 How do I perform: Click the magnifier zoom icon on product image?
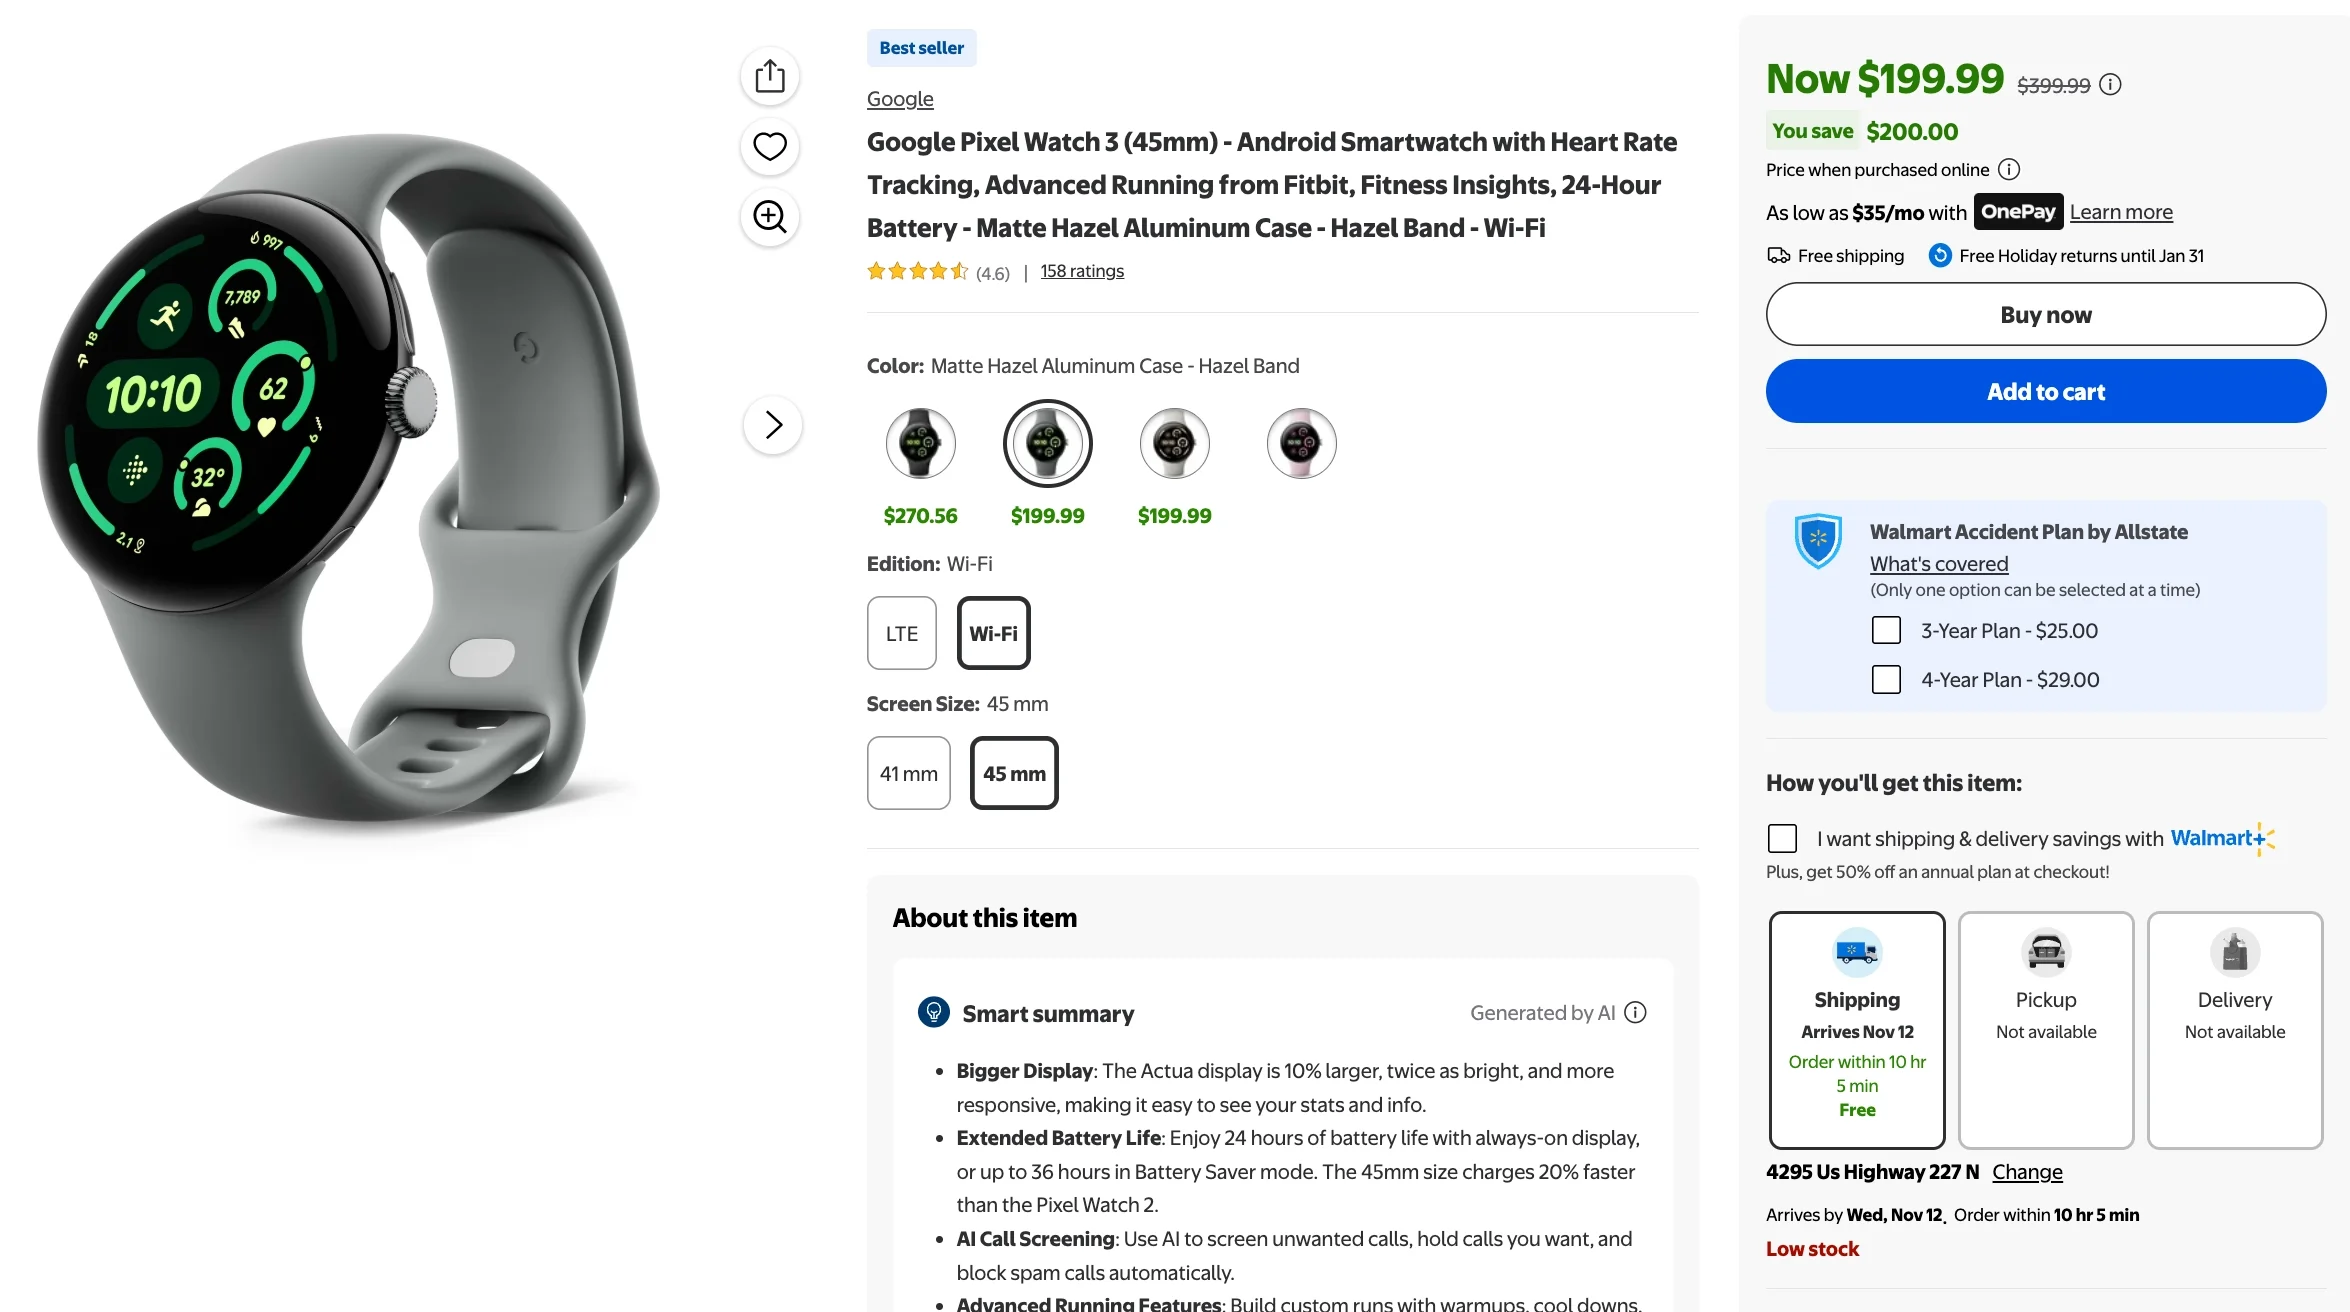(x=769, y=216)
